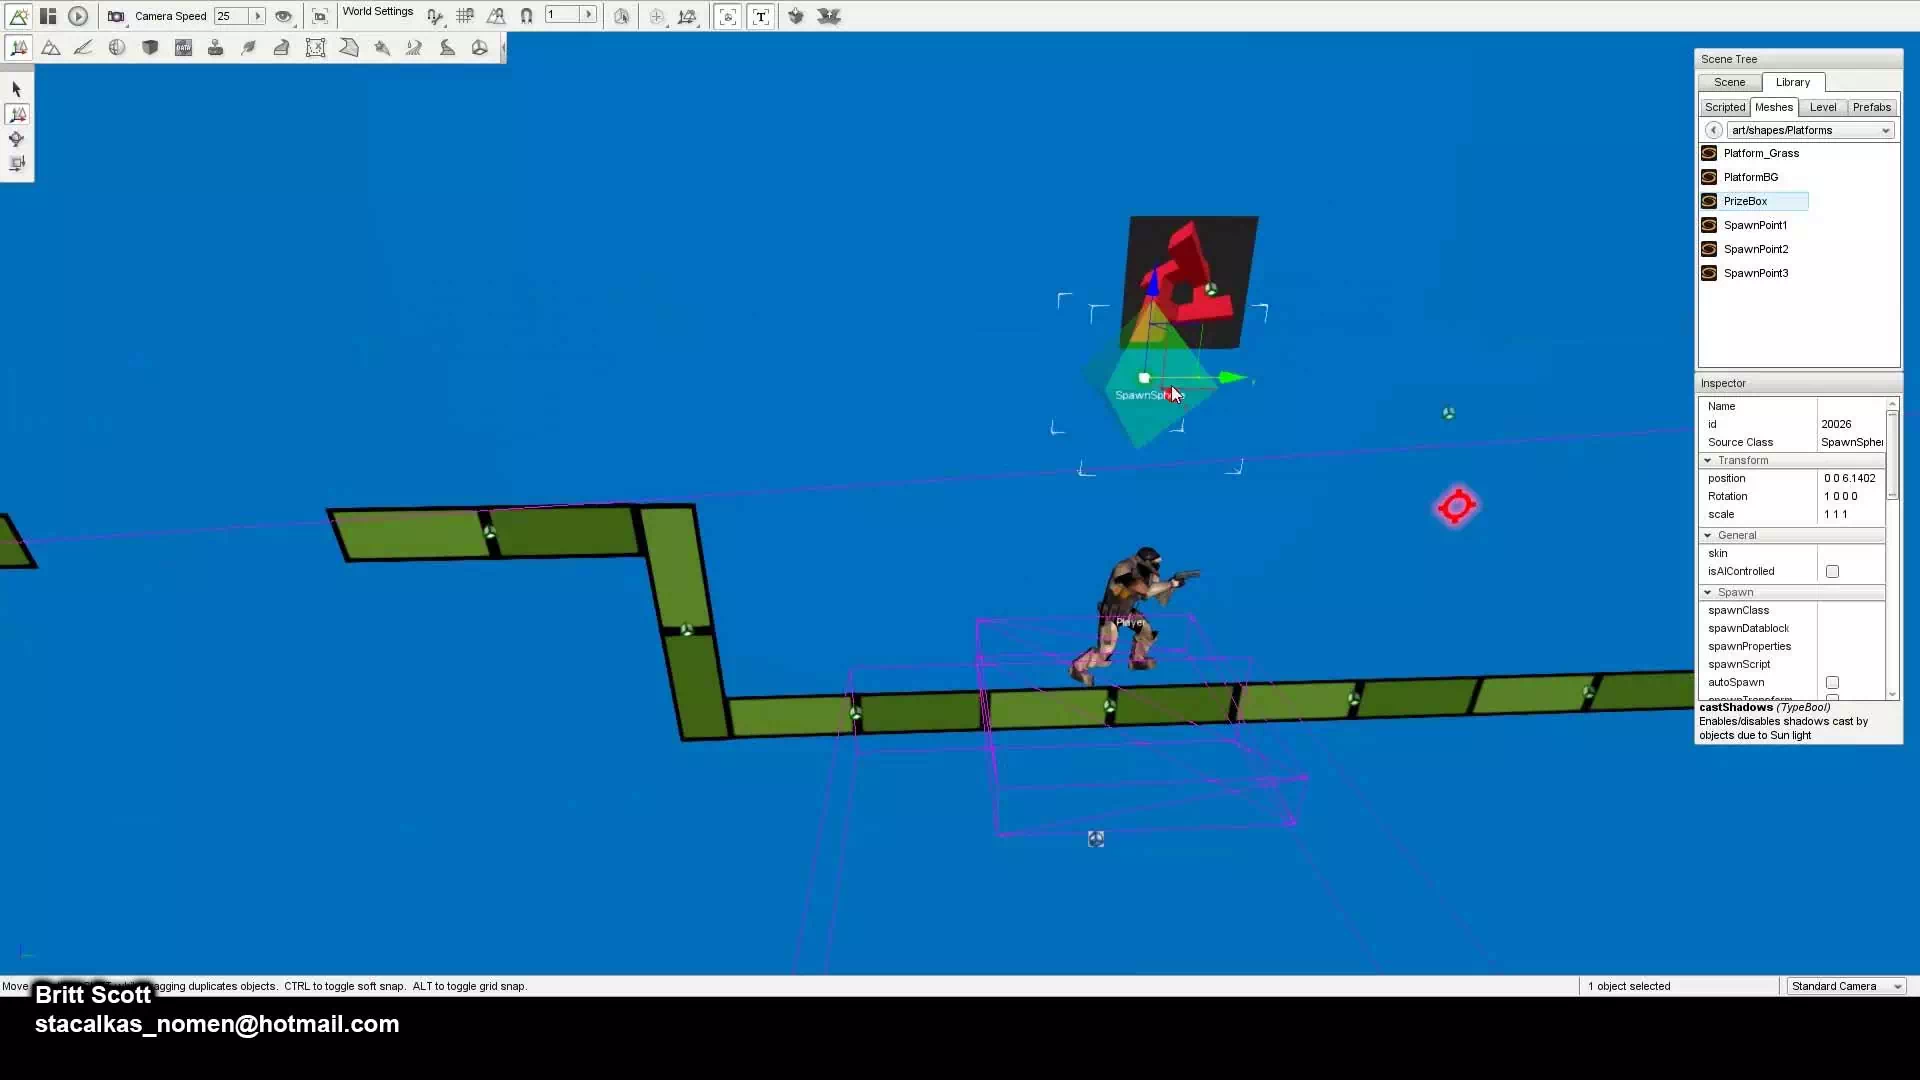Open the Datablock Editor icon

coord(183,48)
